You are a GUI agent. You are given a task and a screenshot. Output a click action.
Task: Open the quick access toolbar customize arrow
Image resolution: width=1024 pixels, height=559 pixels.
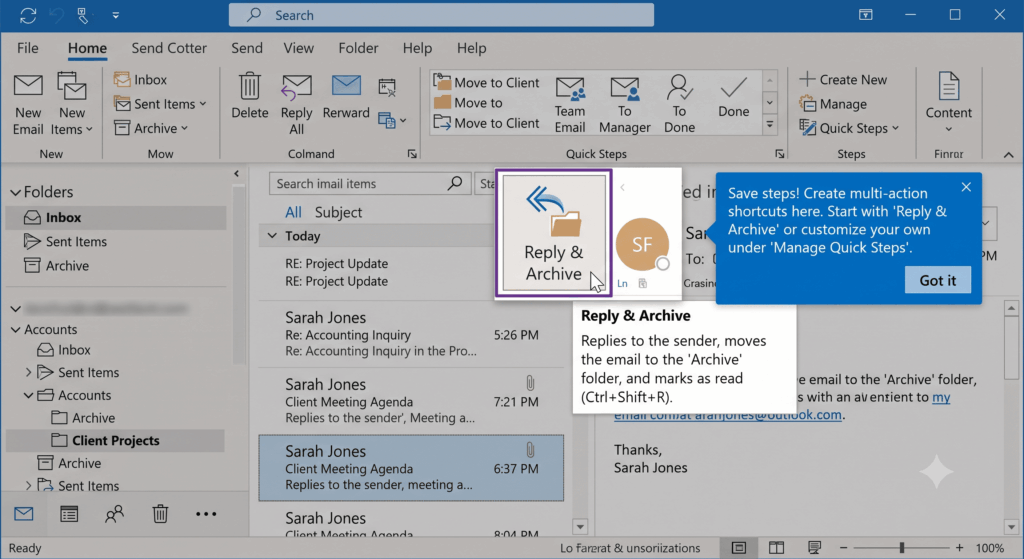116,15
